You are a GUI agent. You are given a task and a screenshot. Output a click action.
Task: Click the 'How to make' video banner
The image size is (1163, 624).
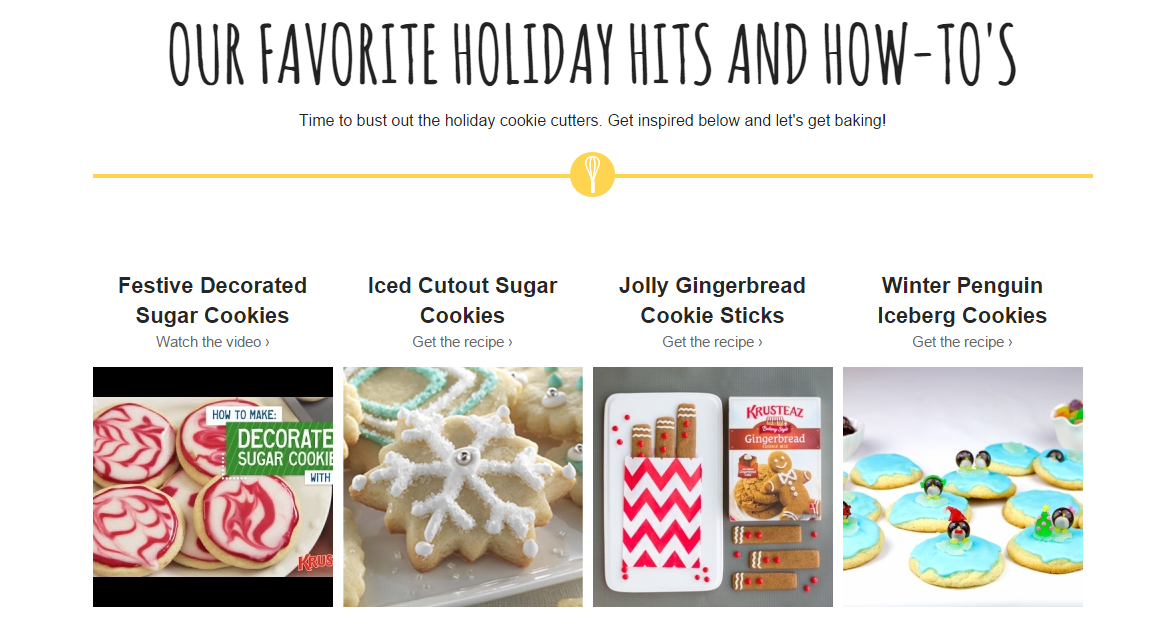pyautogui.click(x=270, y=445)
